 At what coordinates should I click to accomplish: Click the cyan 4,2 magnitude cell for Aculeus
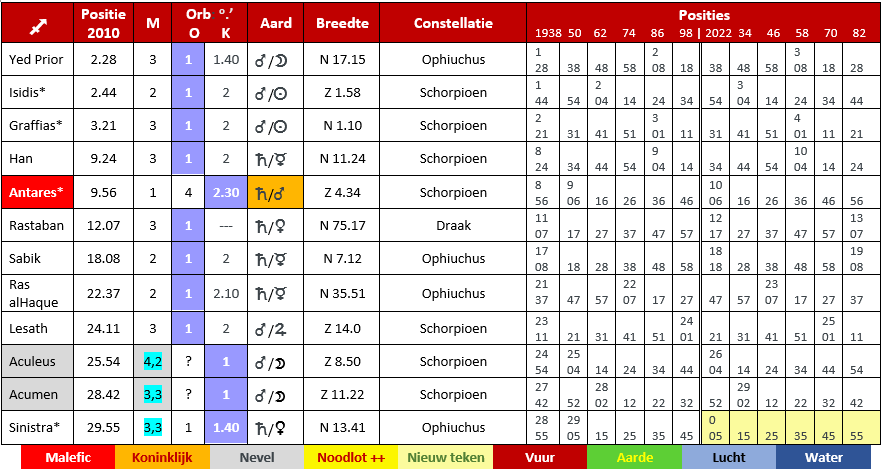pyautogui.click(x=152, y=361)
